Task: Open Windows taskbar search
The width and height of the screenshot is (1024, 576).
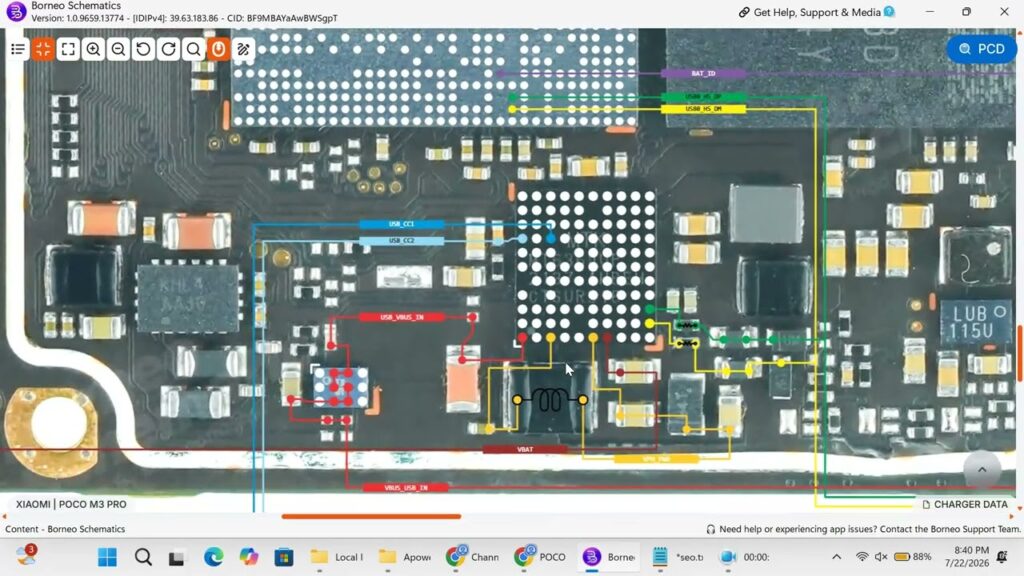Action: click(x=143, y=557)
